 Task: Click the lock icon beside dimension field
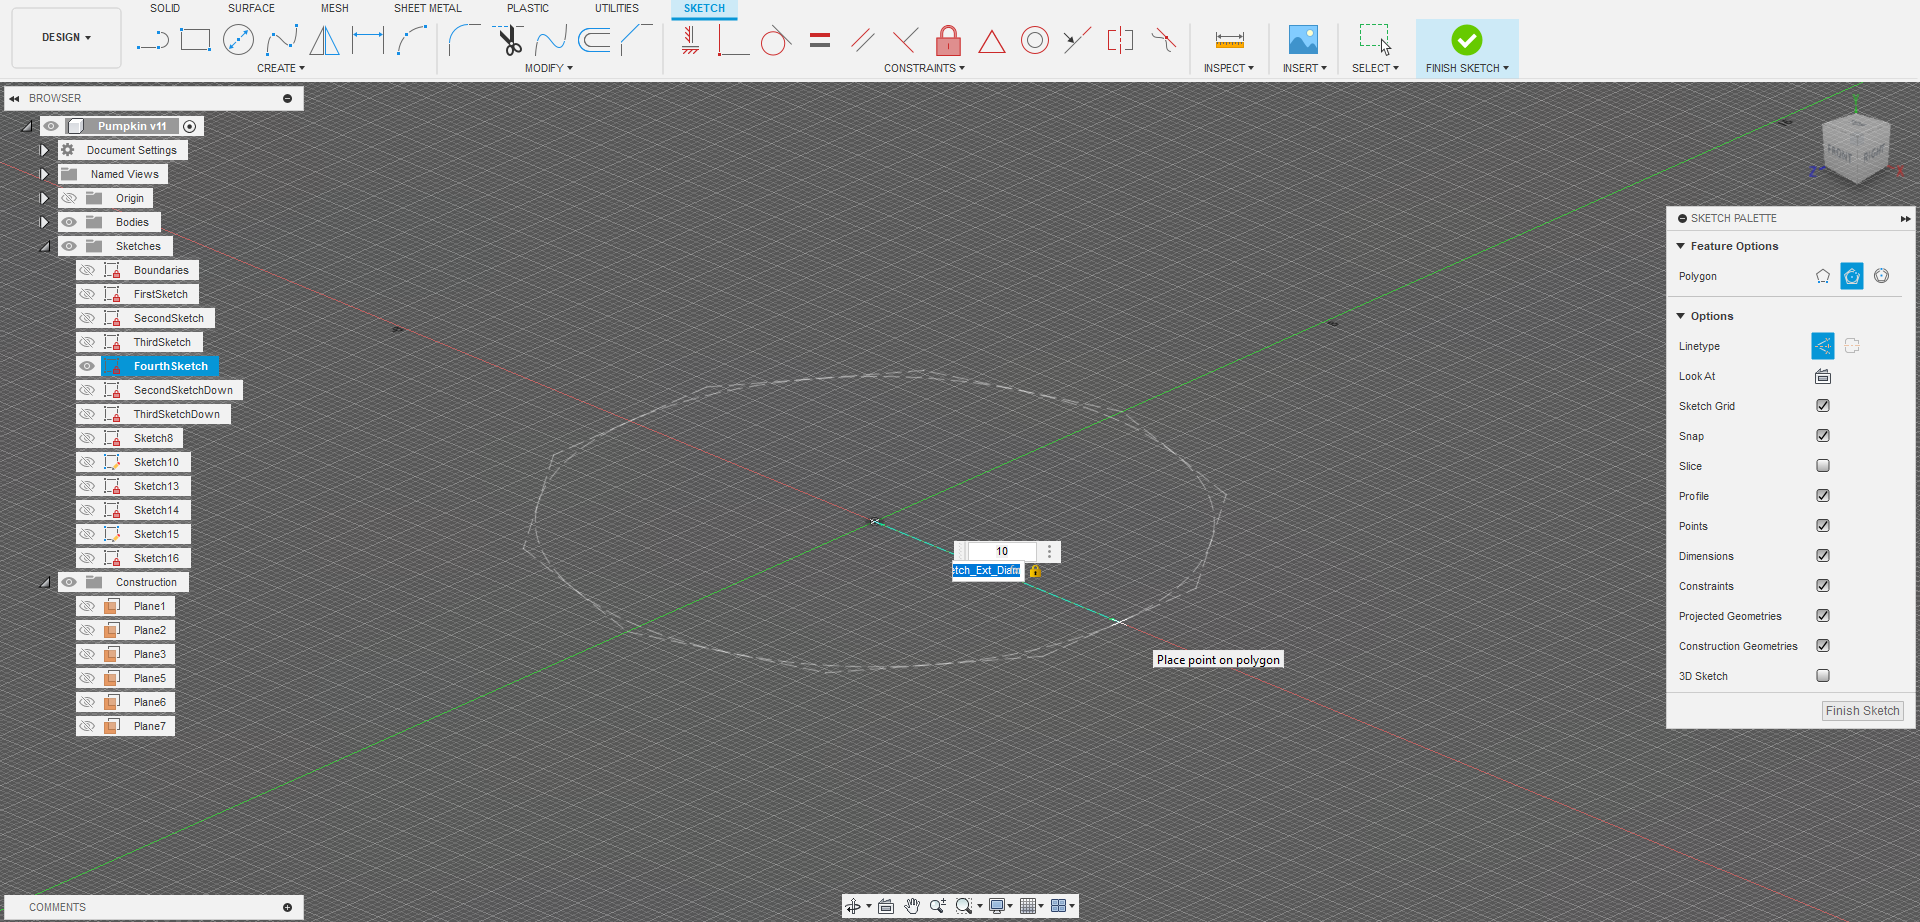1035,571
